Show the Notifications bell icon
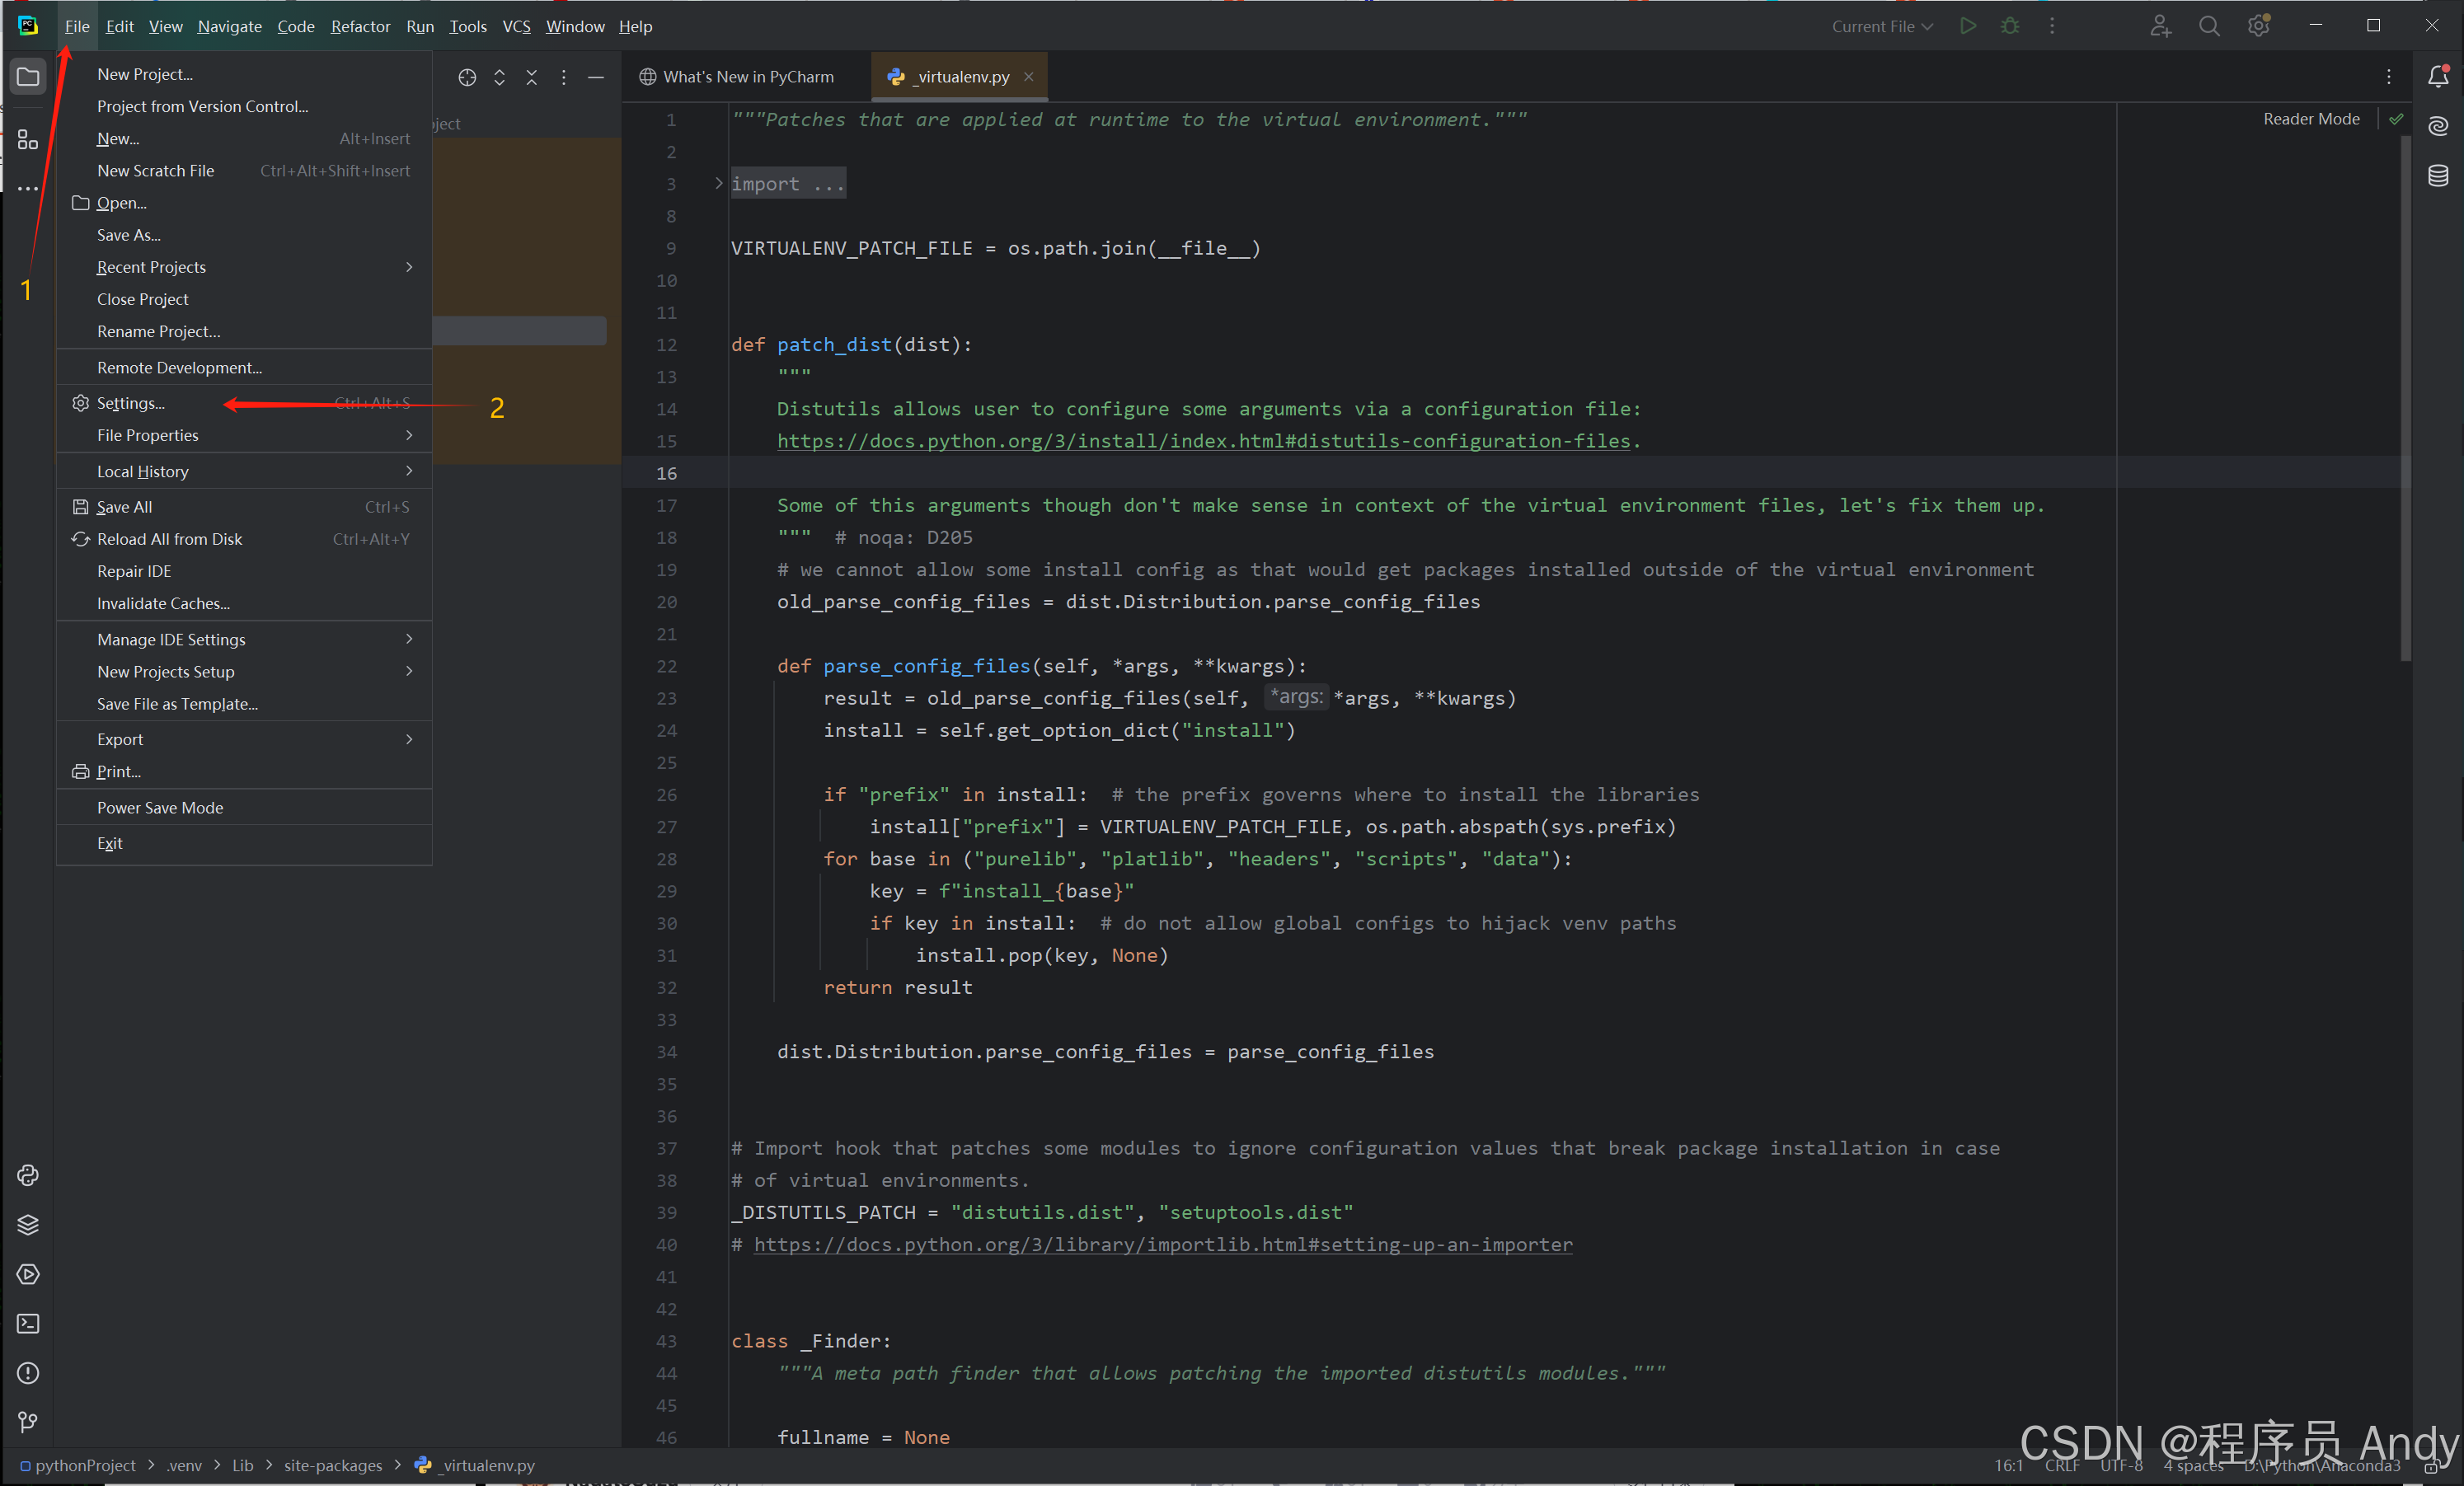 click(2438, 77)
